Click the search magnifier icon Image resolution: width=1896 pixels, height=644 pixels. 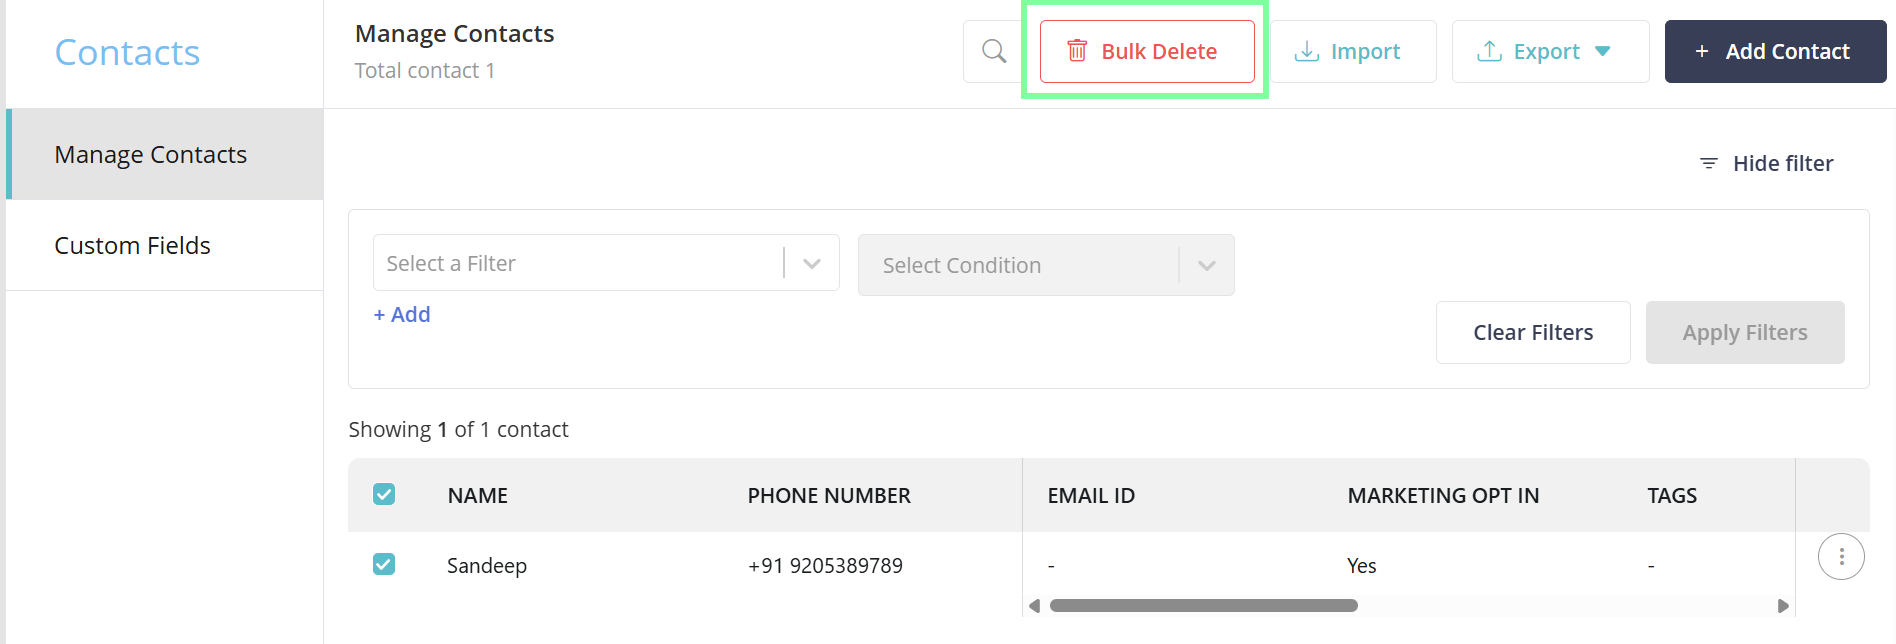994,51
